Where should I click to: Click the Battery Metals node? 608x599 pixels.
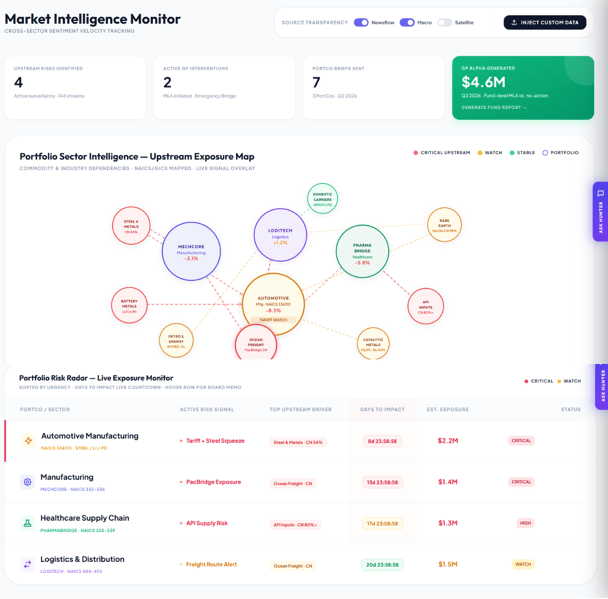pos(129,305)
